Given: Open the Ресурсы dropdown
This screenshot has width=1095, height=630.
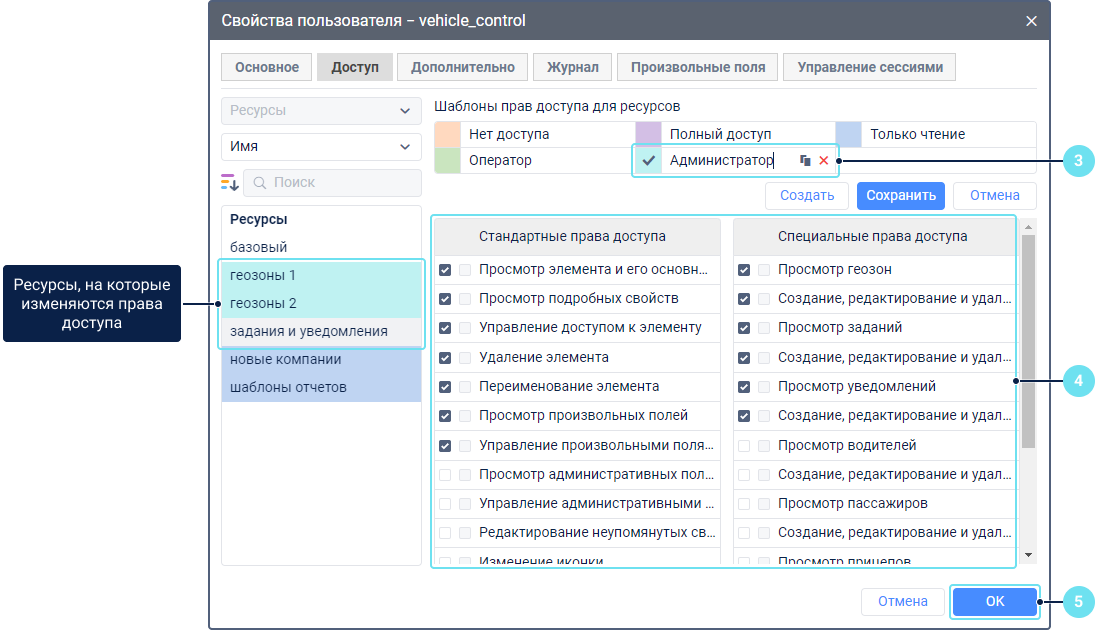Looking at the screenshot, I should point(321,111).
